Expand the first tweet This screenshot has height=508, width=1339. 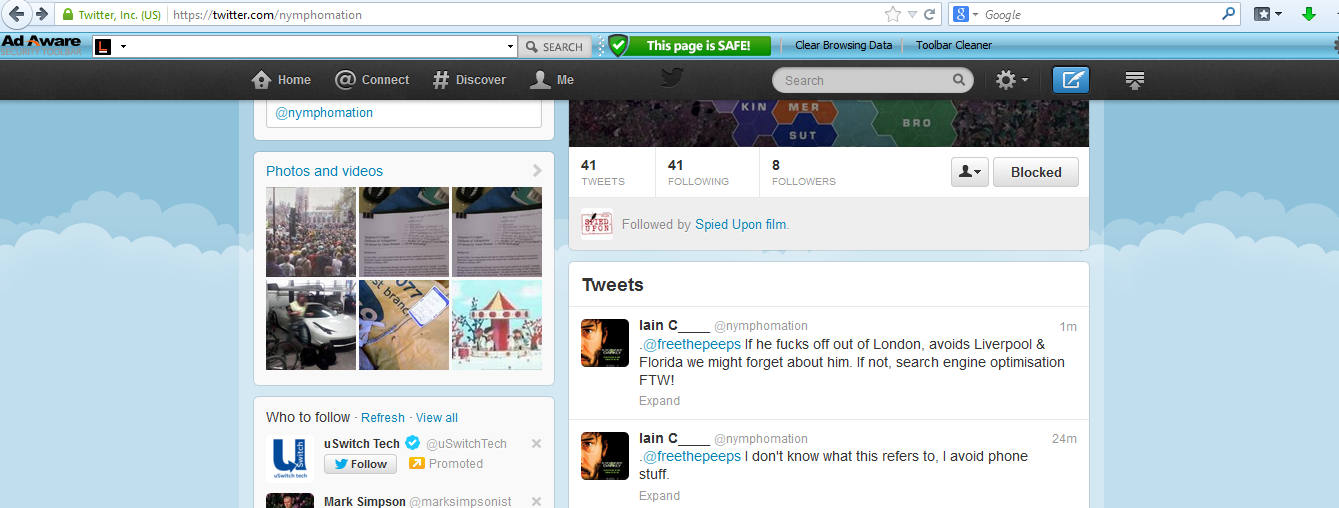pyautogui.click(x=659, y=401)
